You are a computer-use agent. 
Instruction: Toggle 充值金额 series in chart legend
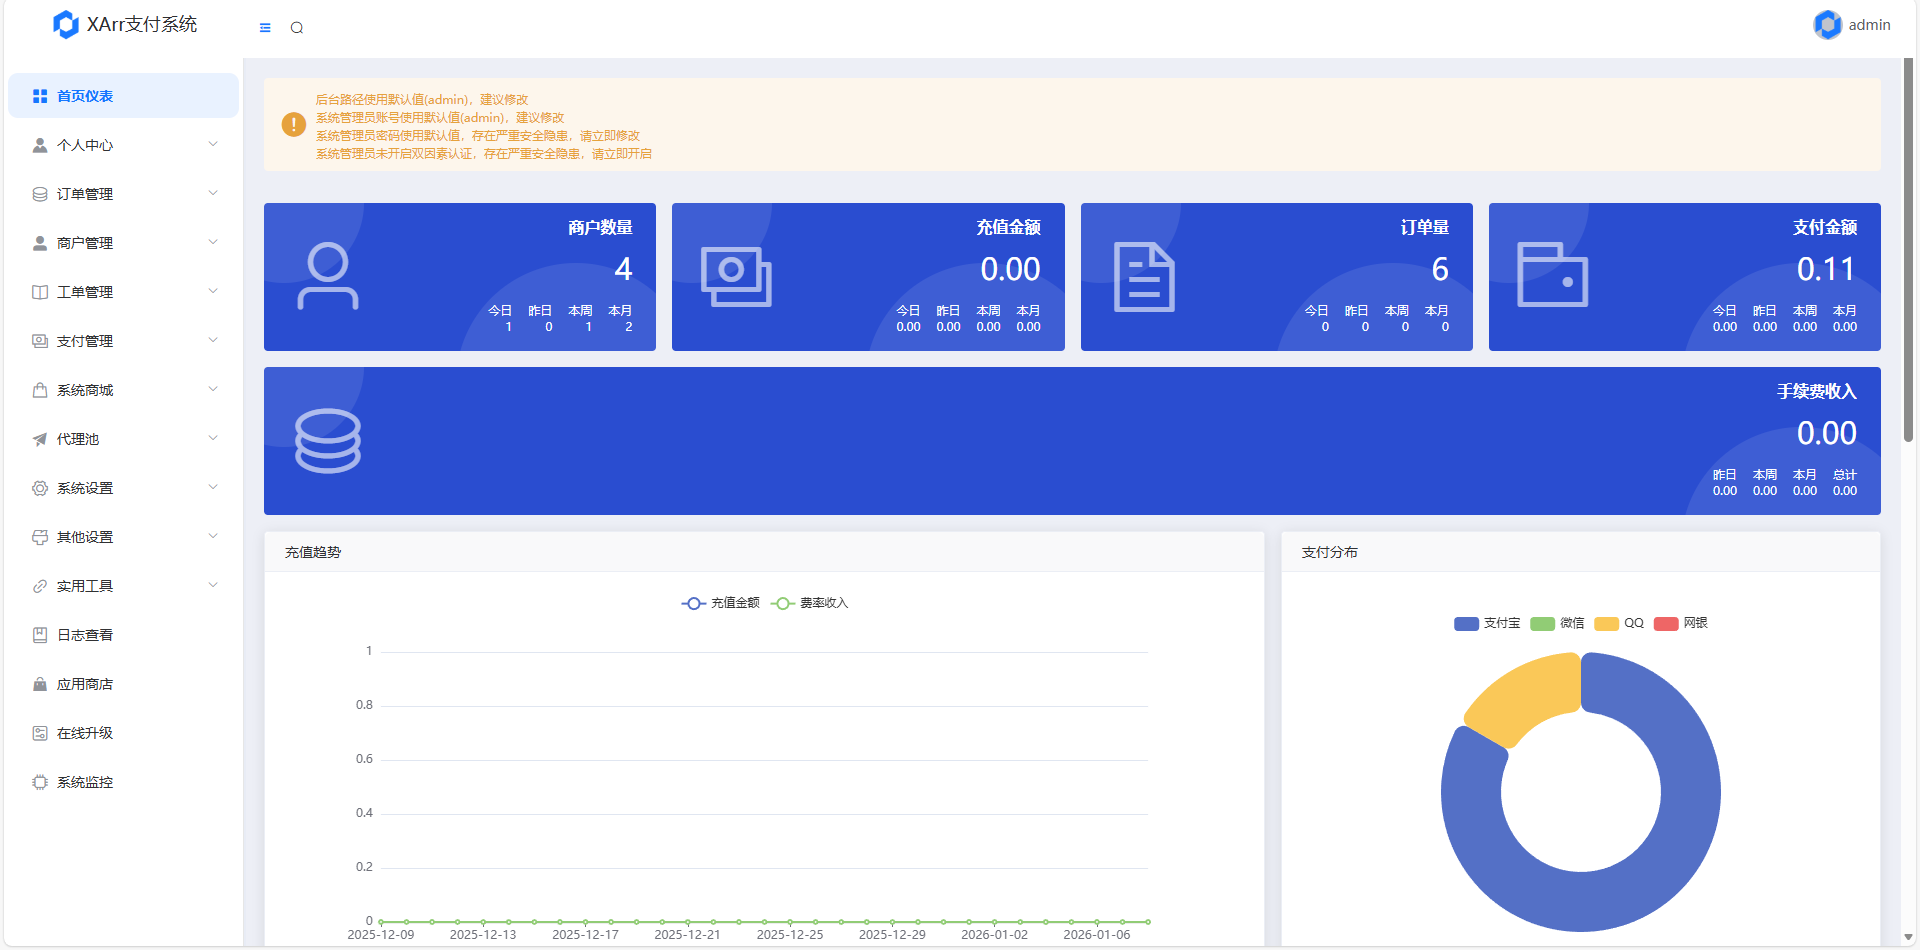coord(721,603)
